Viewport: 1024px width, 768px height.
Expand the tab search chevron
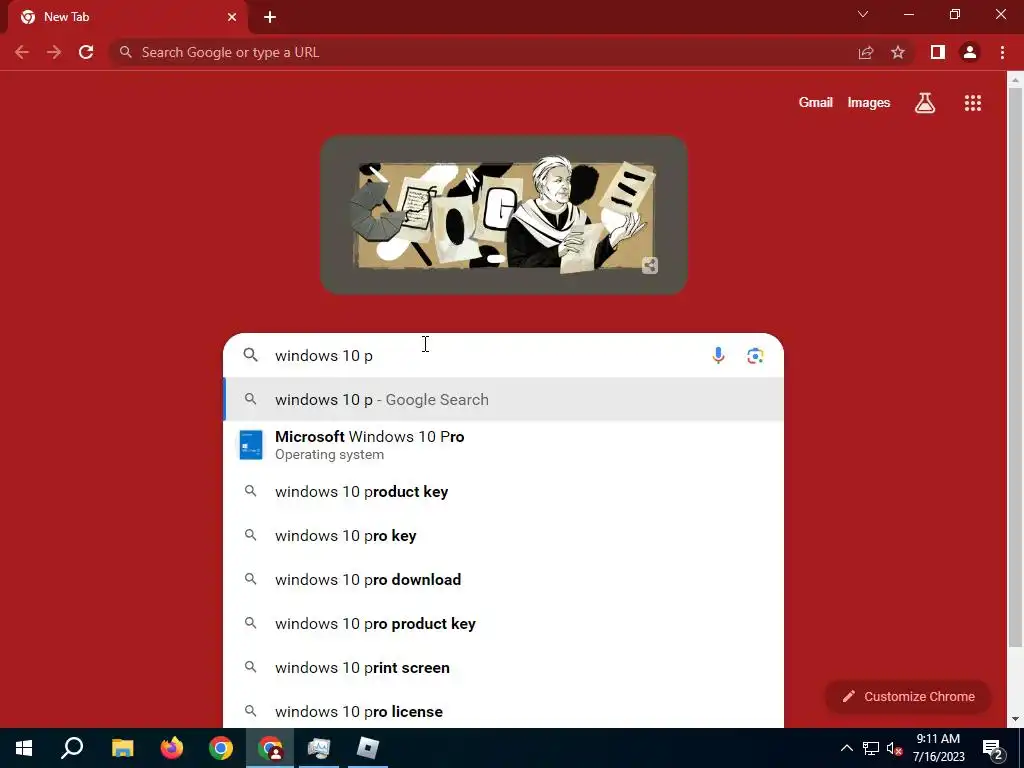[863, 14]
